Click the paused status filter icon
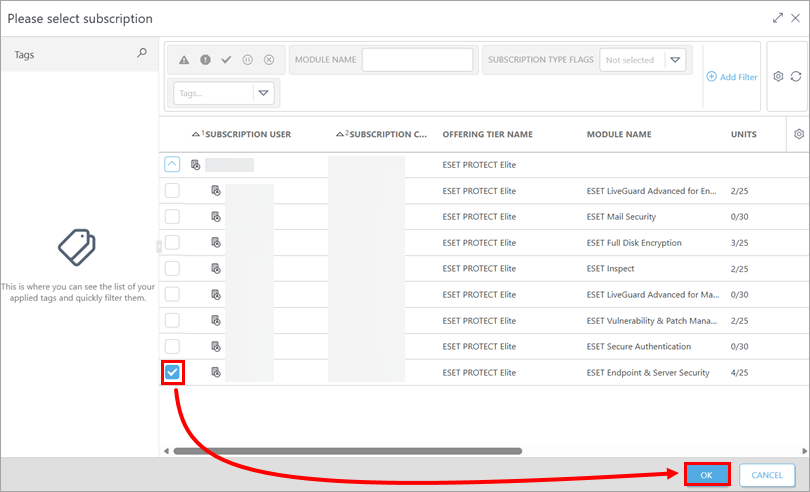The image size is (810, 492). click(x=247, y=60)
